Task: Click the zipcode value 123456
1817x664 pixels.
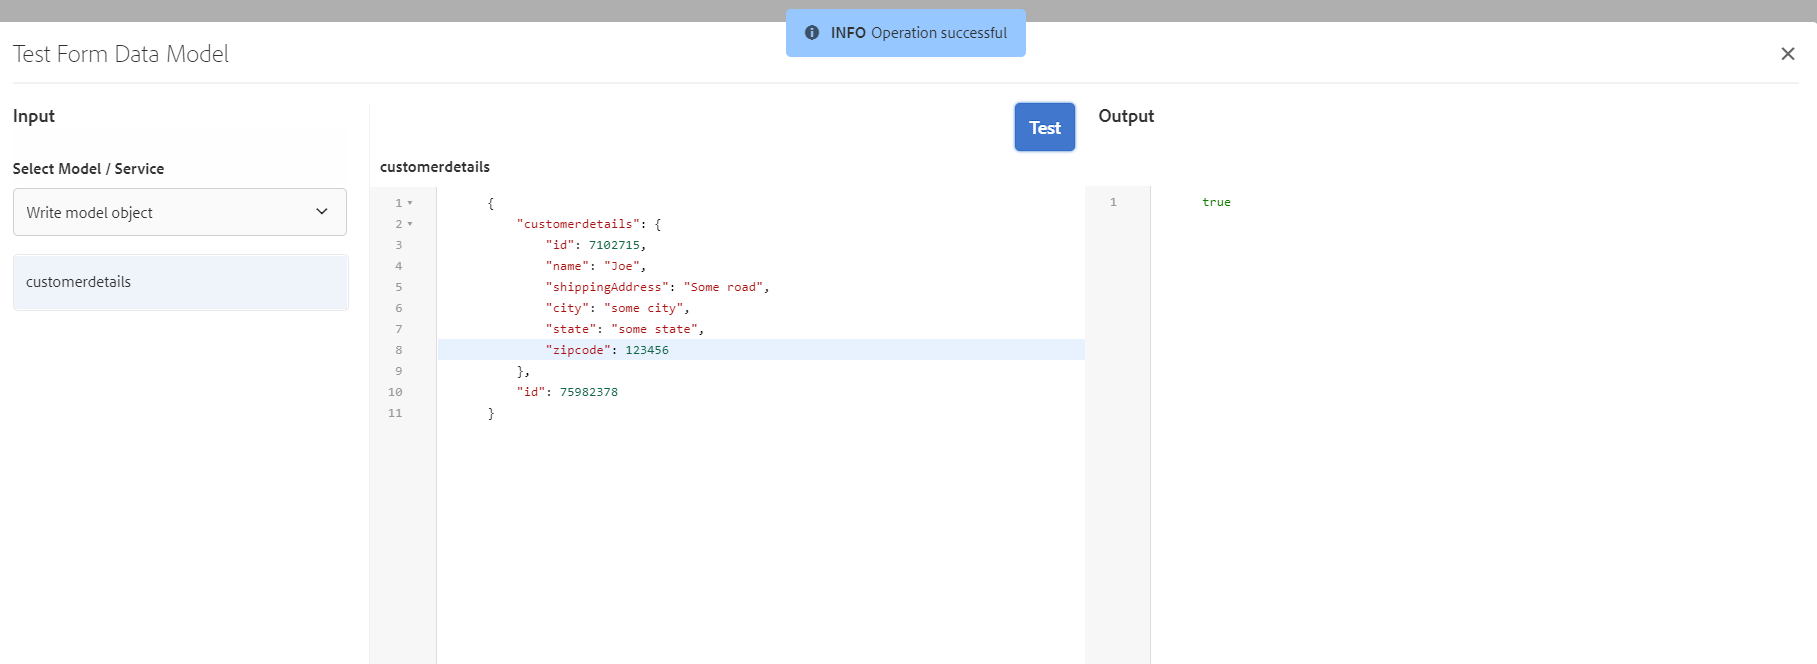Action: coord(647,350)
